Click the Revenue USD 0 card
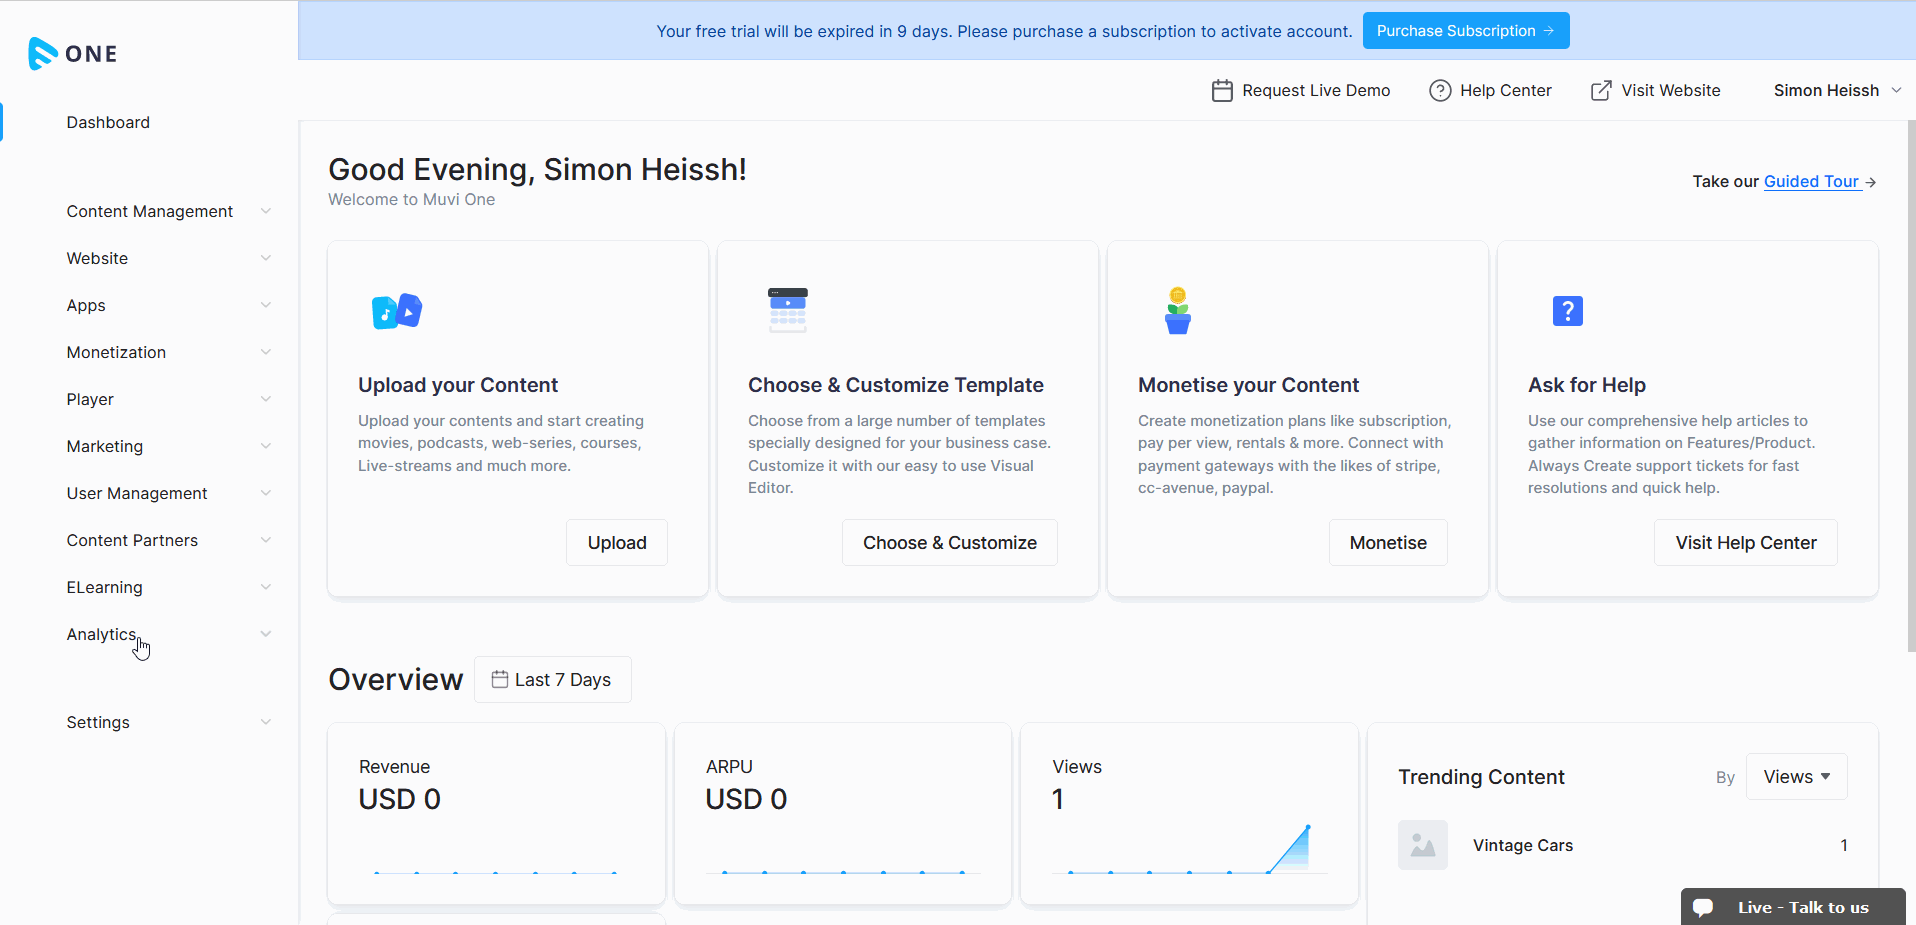Viewport: 1916px width, 925px height. (496, 814)
